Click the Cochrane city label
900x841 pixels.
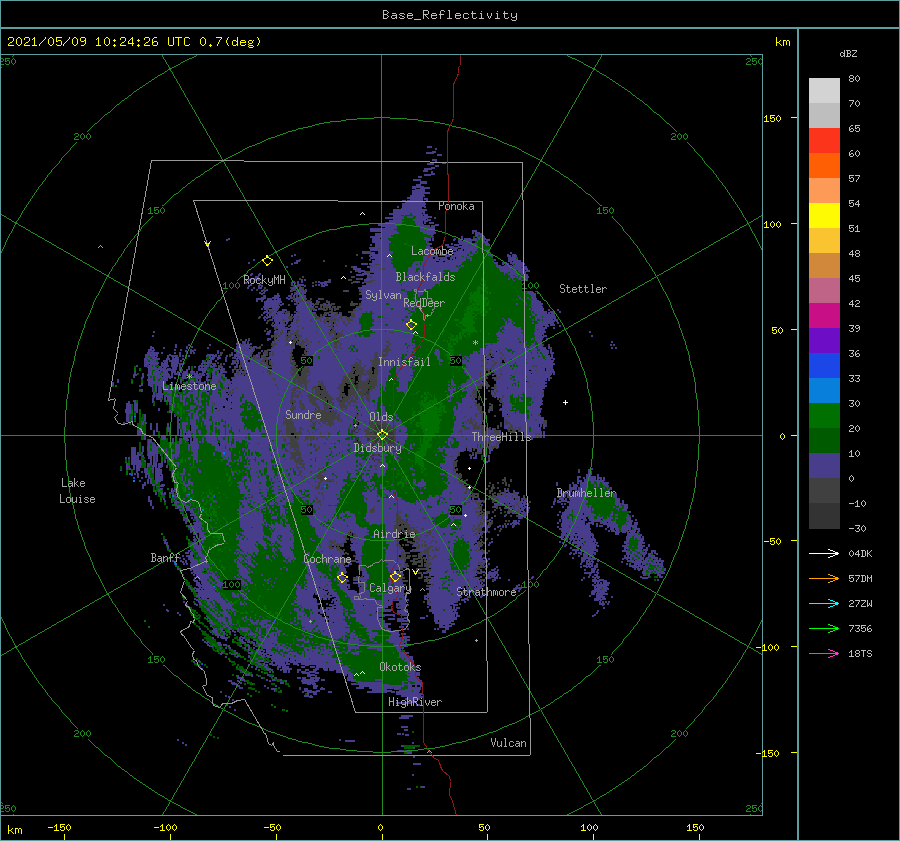coord(327,559)
